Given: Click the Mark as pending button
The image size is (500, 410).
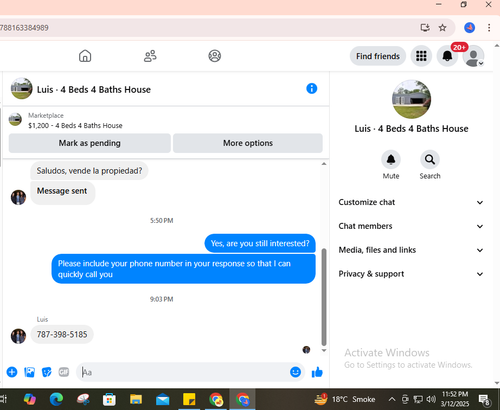Looking at the screenshot, I should click(90, 143).
